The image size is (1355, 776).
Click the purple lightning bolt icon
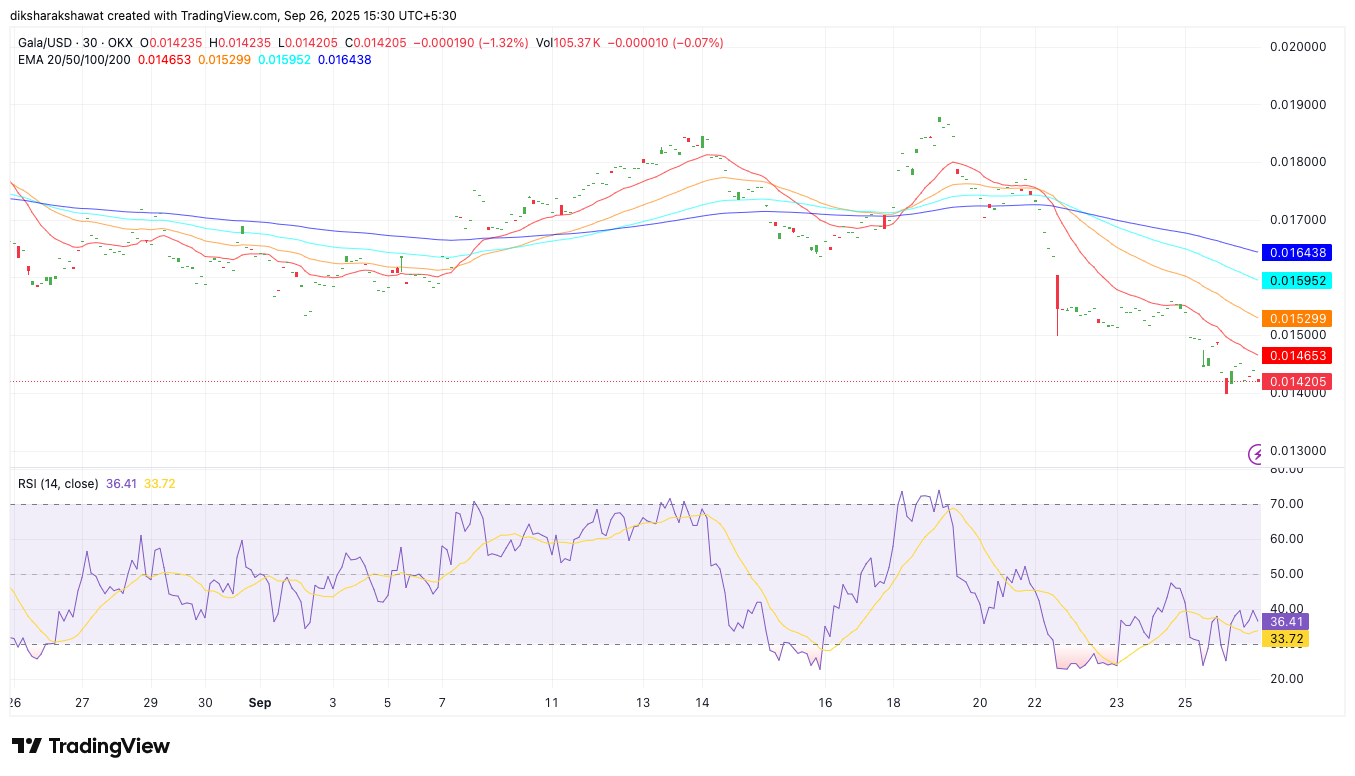1256,454
